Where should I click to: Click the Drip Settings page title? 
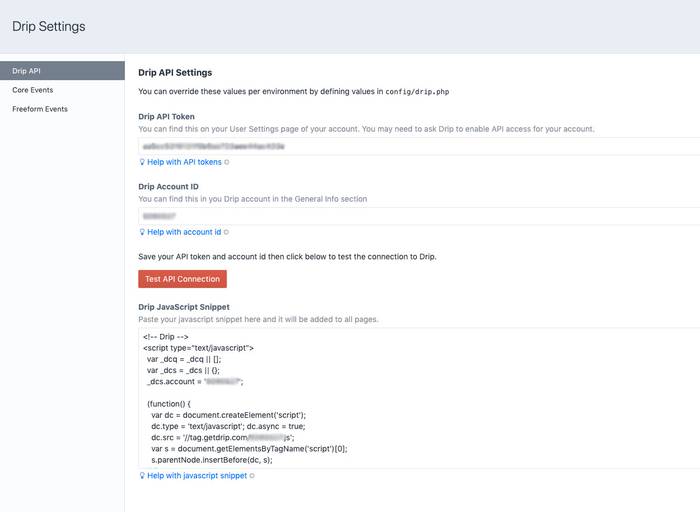(49, 27)
